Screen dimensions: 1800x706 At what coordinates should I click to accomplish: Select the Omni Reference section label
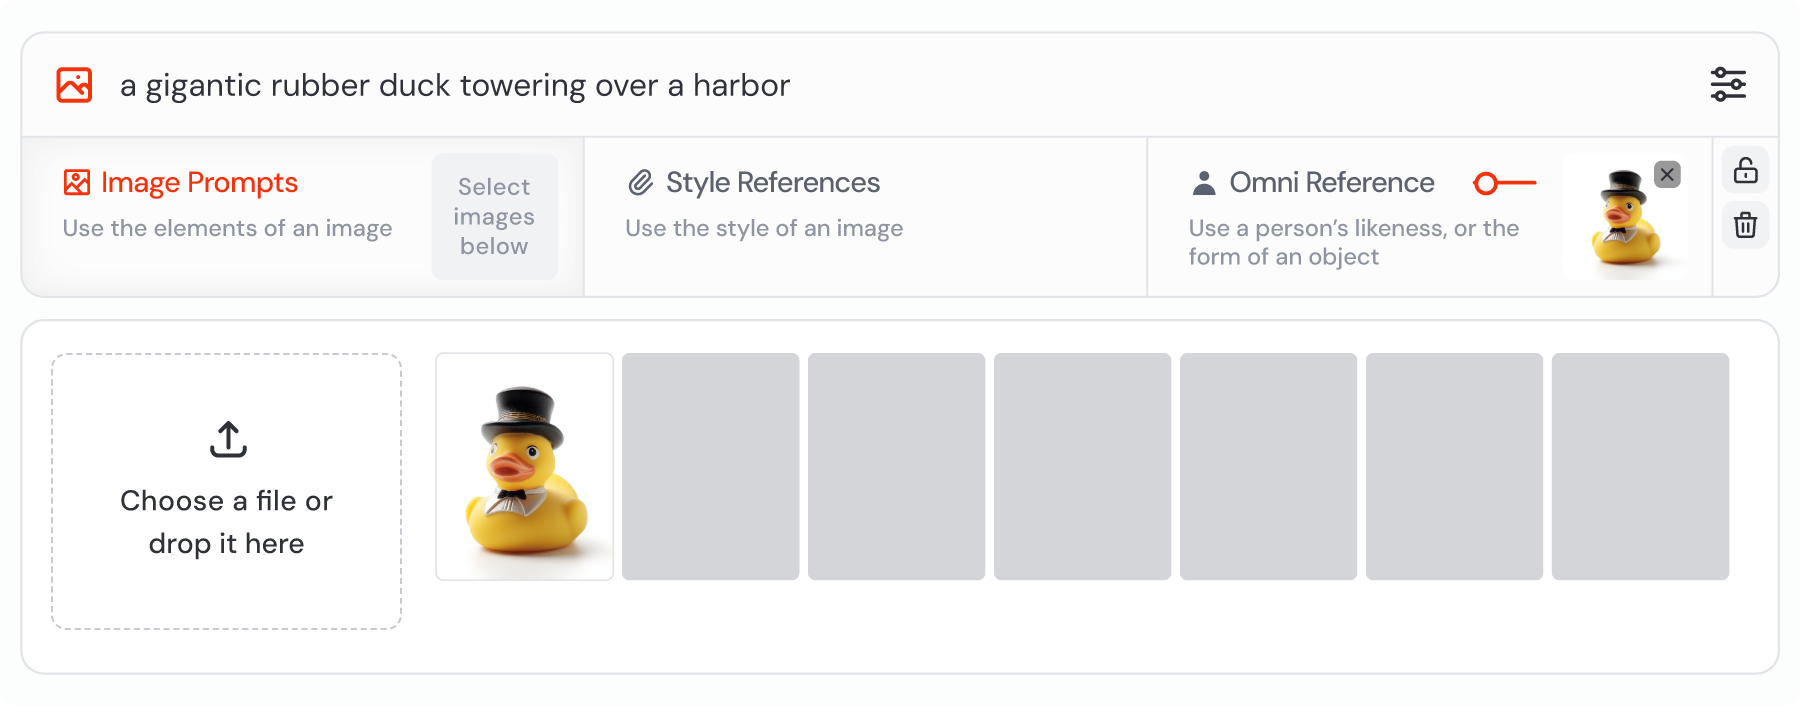(1332, 182)
